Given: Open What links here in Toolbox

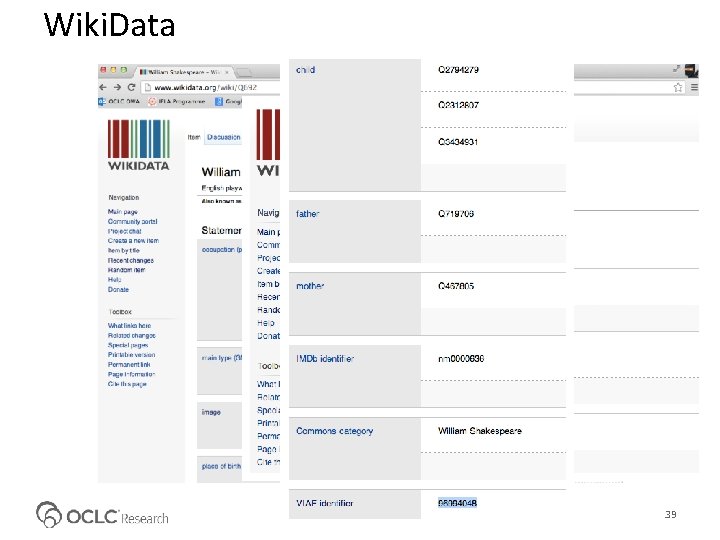Looking at the screenshot, I should click(129, 326).
